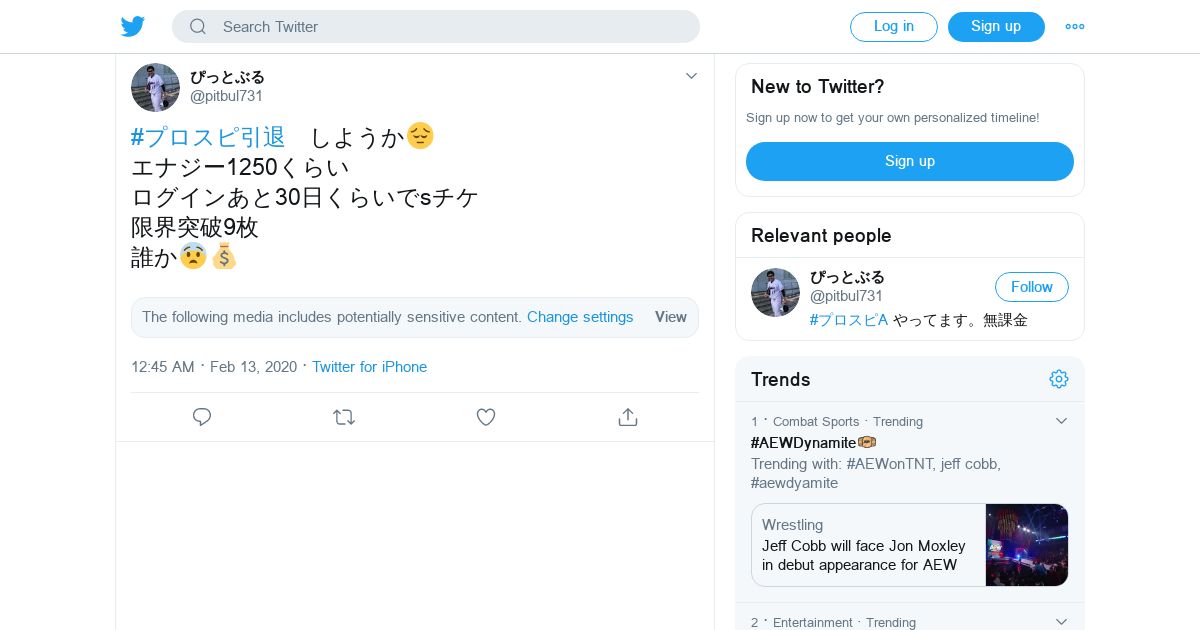1200x630 pixels.
Task: Reply to the tweet
Action: (202, 417)
